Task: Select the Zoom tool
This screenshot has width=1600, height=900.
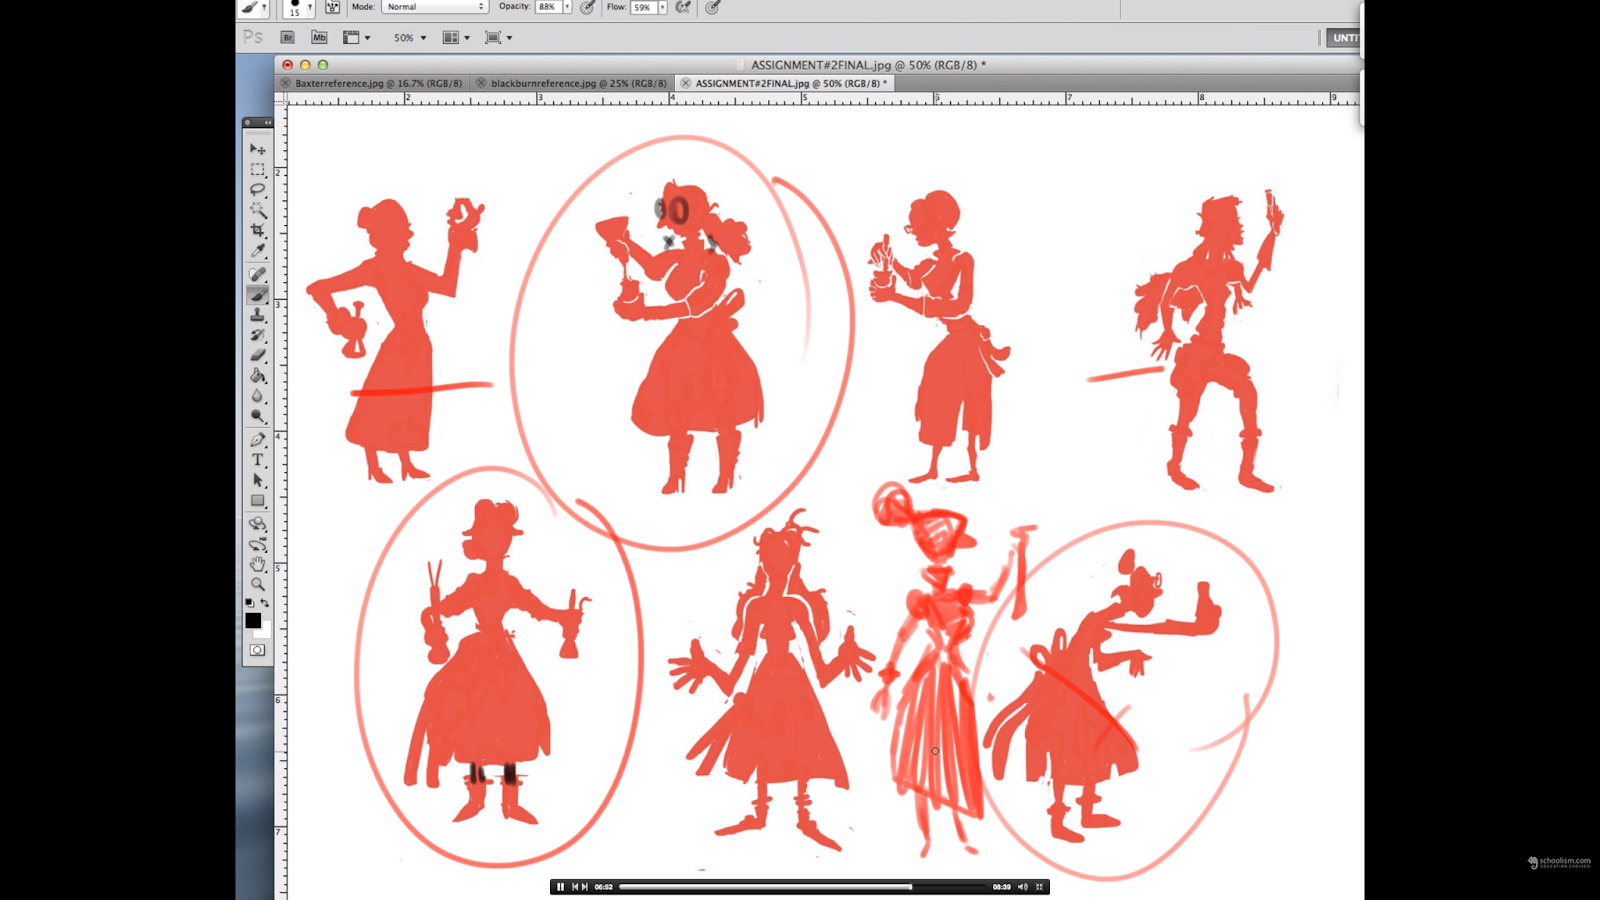Action: [x=257, y=581]
